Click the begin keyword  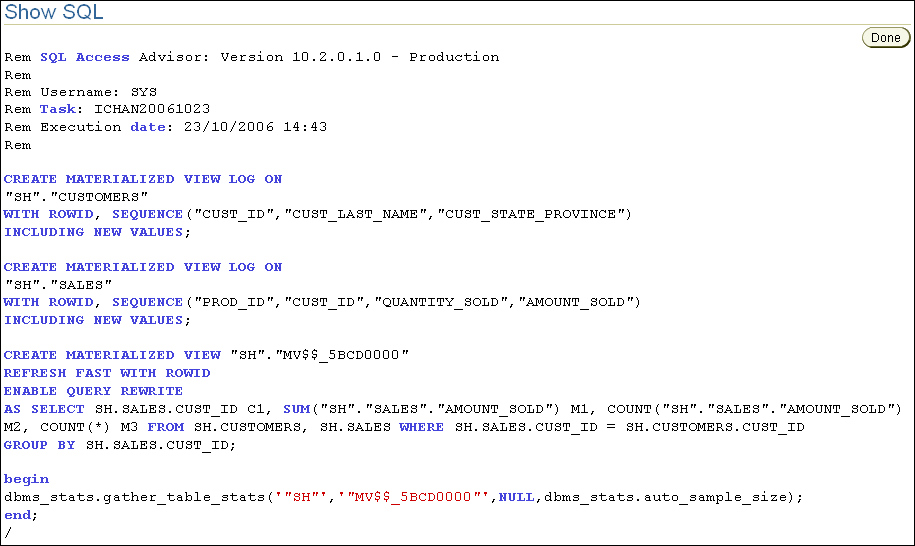pyautogui.click(x=26, y=479)
